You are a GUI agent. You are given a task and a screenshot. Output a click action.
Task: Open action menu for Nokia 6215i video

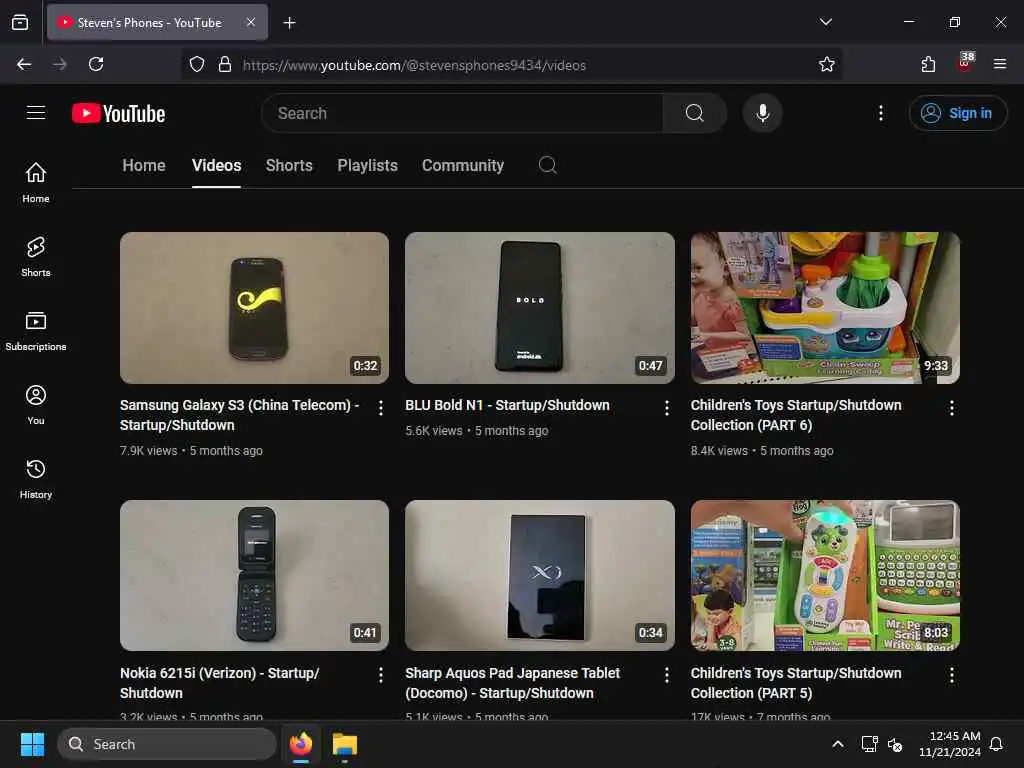point(381,675)
